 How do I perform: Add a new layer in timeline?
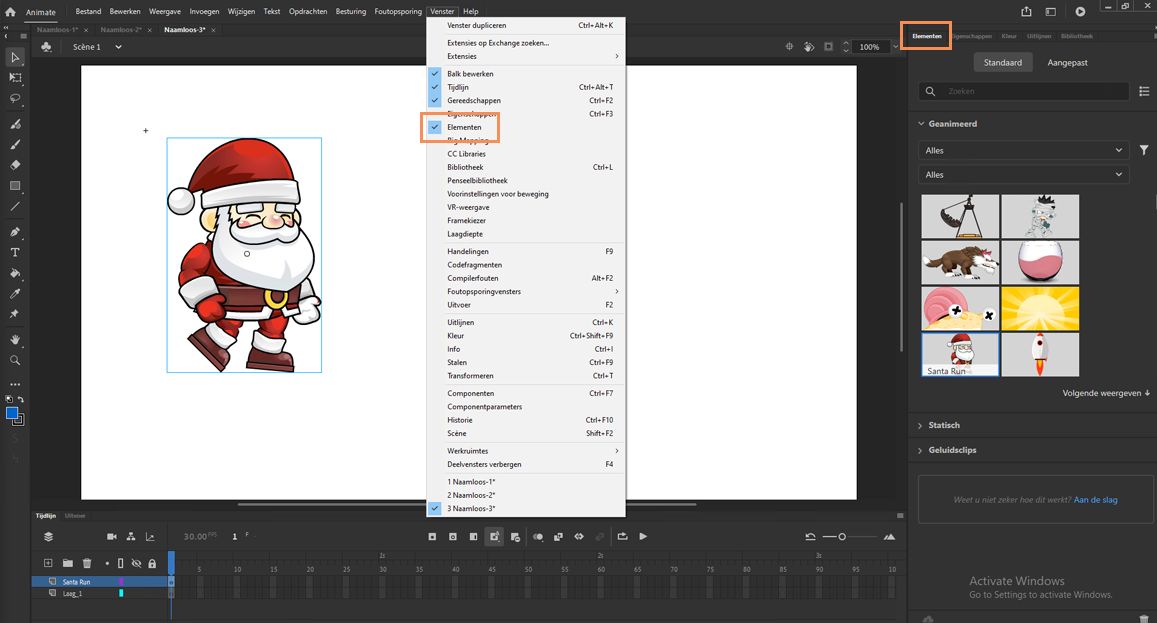pyautogui.click(x=48, y=563)
